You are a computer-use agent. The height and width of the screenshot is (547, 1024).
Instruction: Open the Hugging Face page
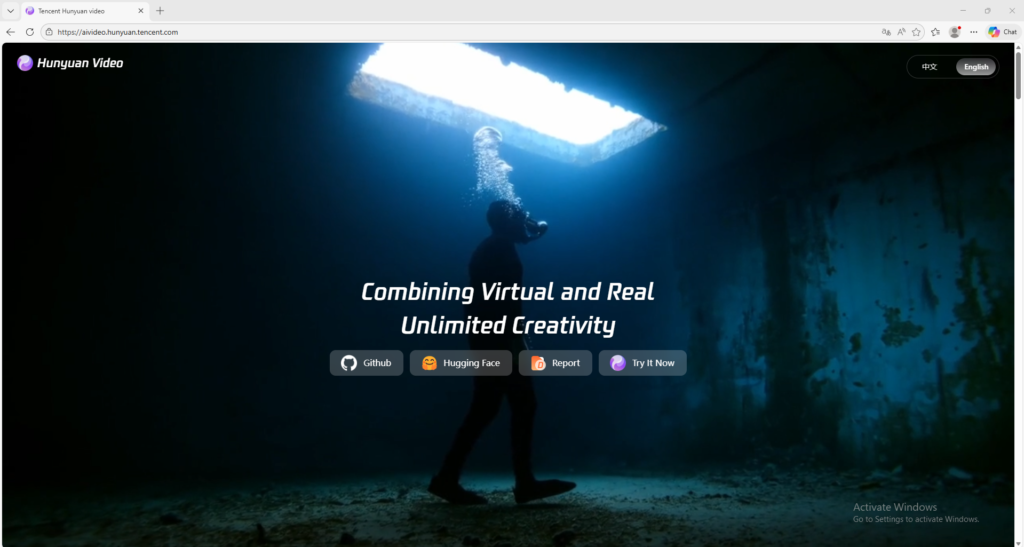460,363
